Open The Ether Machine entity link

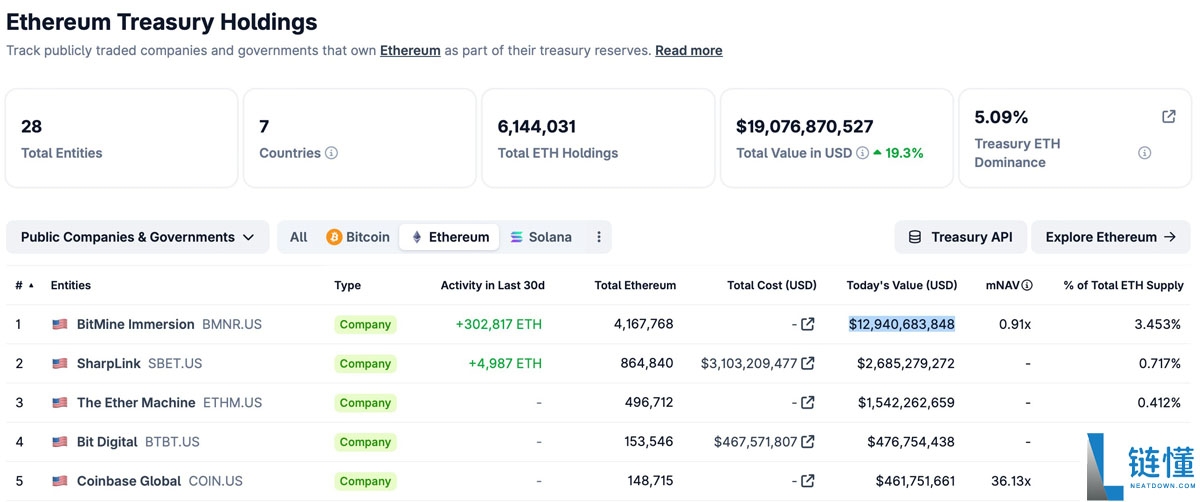click(x=136, y=402)
